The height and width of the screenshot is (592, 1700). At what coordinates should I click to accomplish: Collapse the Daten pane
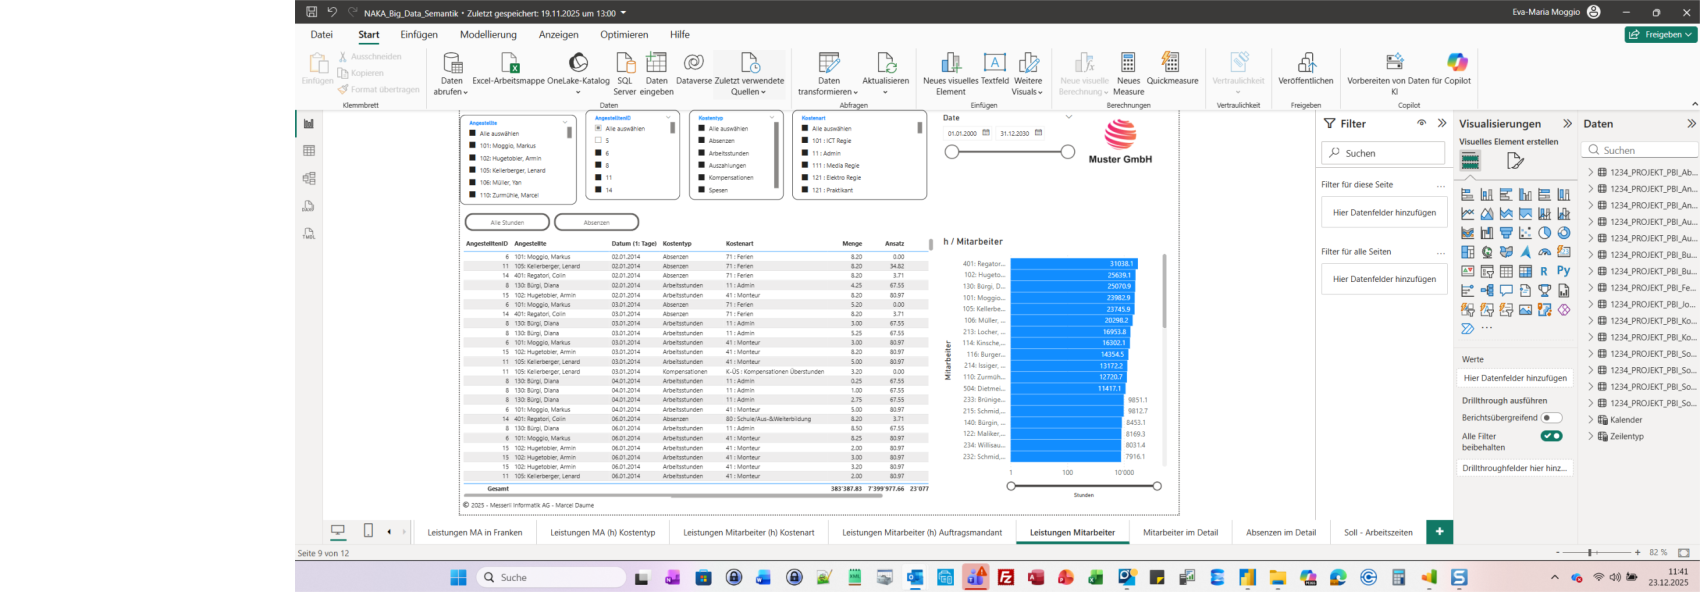point(1691,124)
